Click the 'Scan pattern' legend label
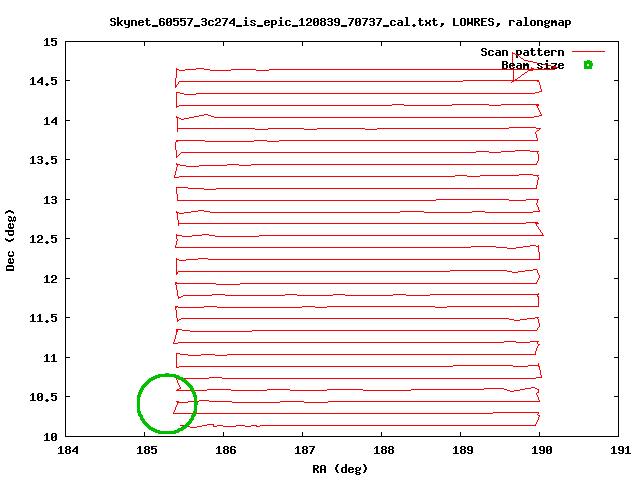This screenshot has height=480, width=640. click(x=522, y=52)
